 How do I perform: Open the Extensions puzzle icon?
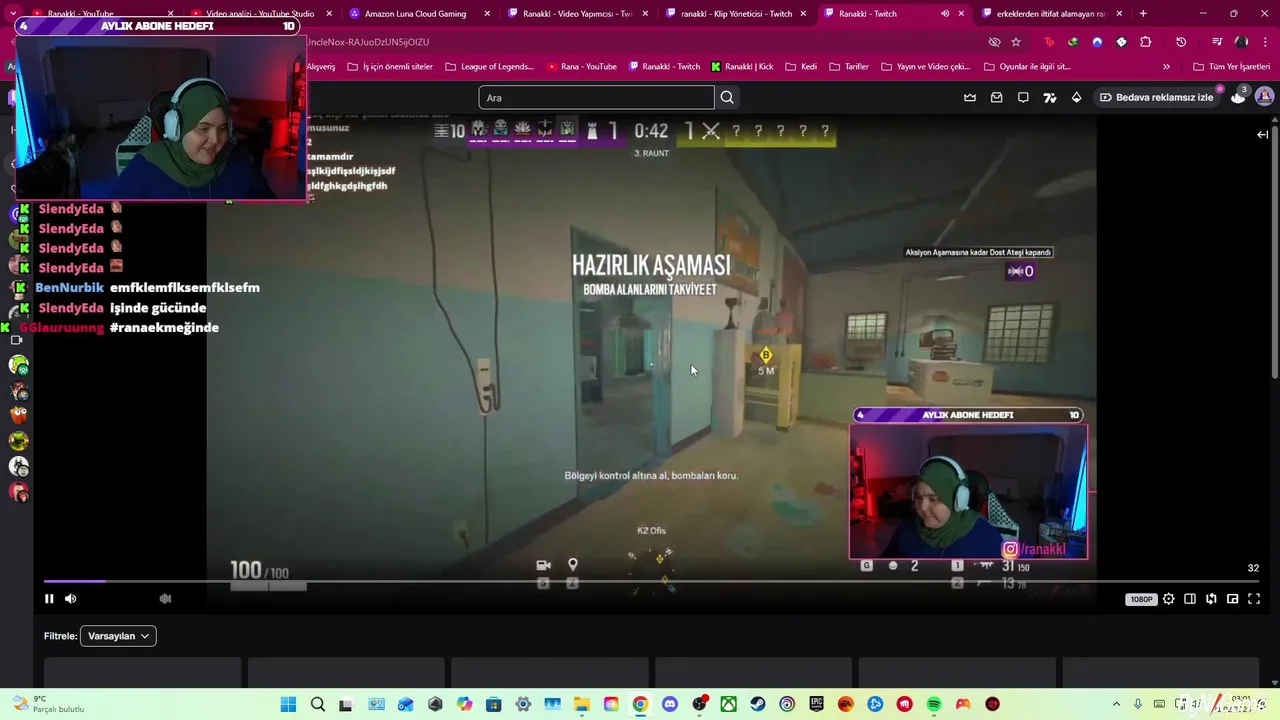tap(1146, 42)
